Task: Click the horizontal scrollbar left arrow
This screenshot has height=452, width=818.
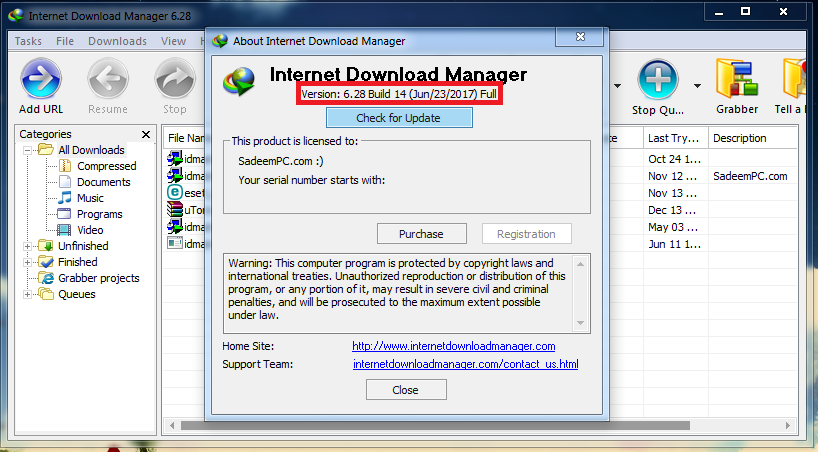Action: click(x=172, y=426)
